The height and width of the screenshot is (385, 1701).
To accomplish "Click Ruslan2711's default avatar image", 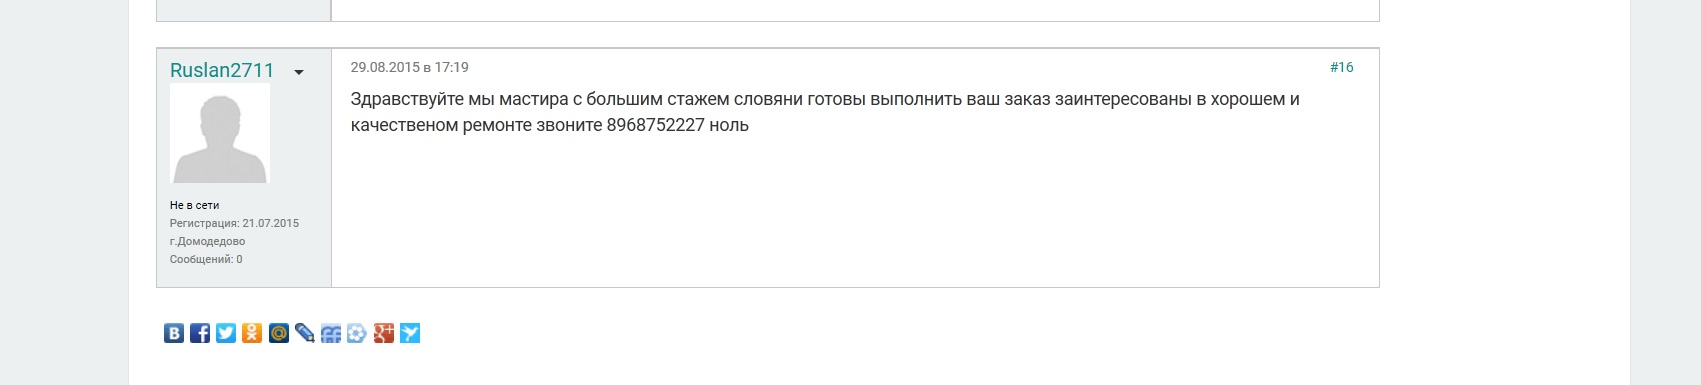I will pyautogui.click(x=220, y=133).
